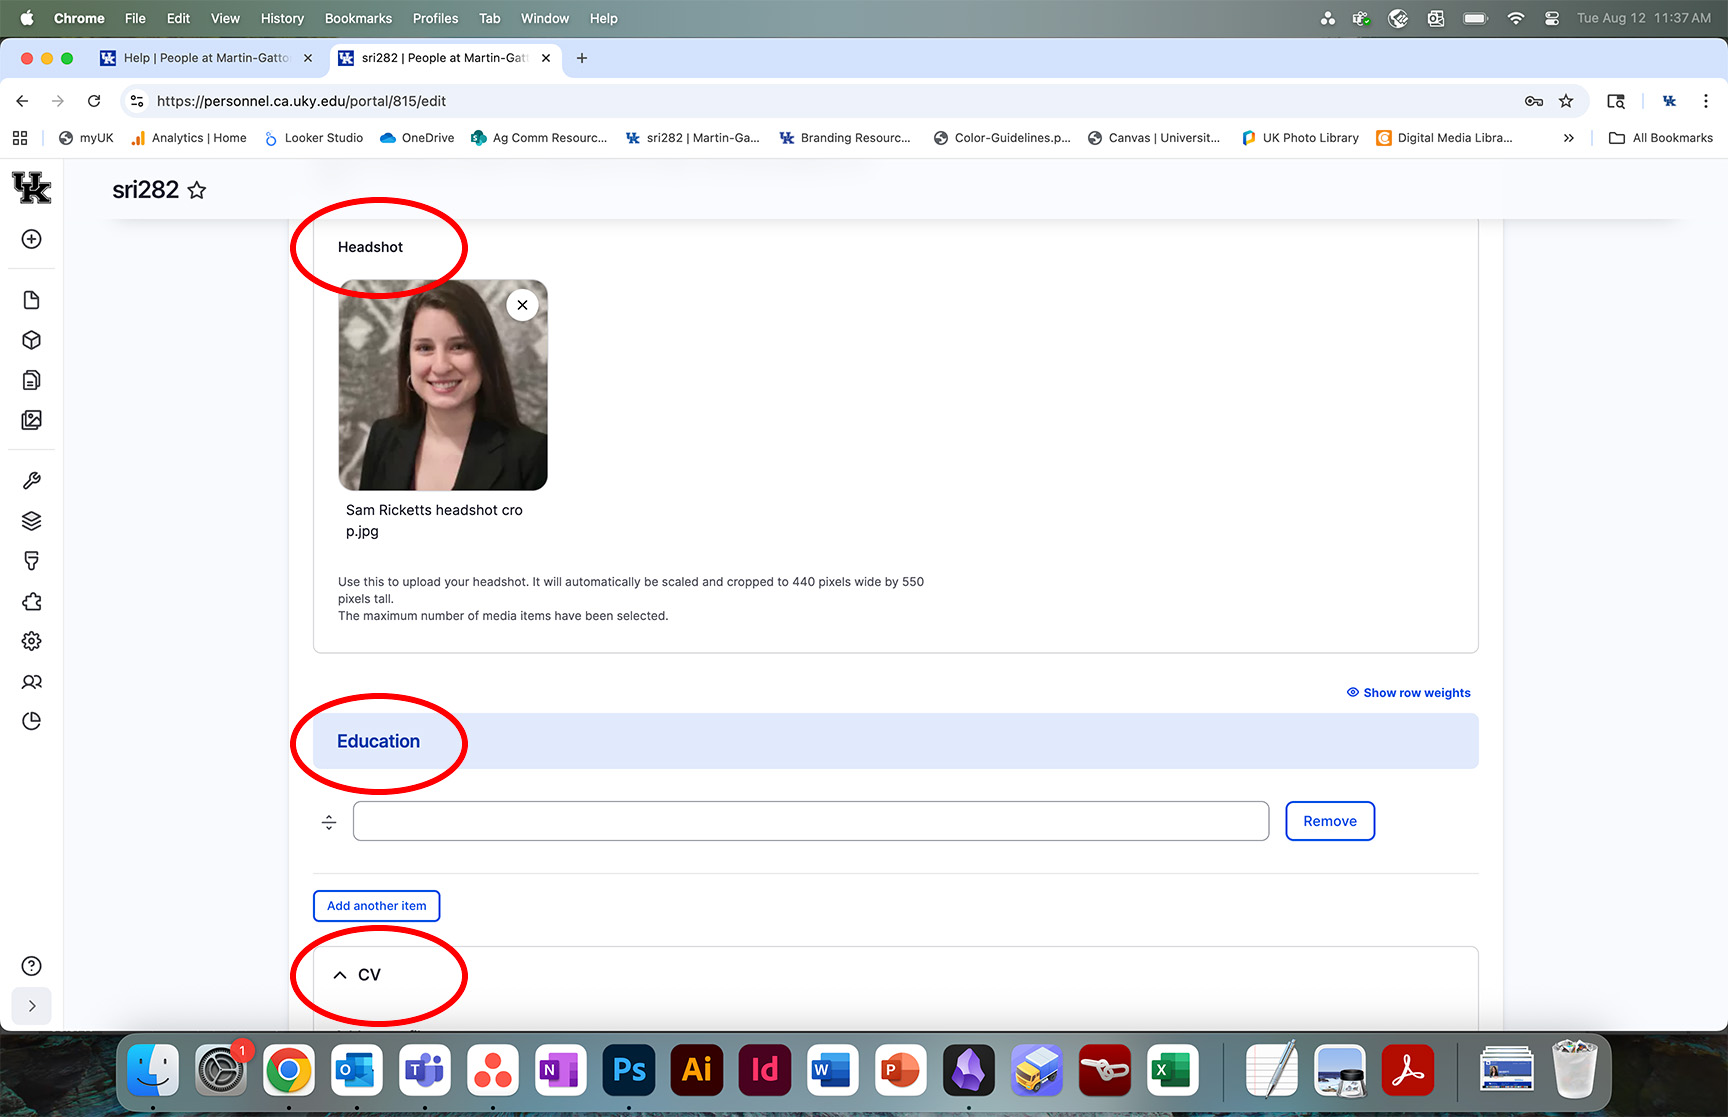Open Excel from the dock

click(x=1173, y=1070)
